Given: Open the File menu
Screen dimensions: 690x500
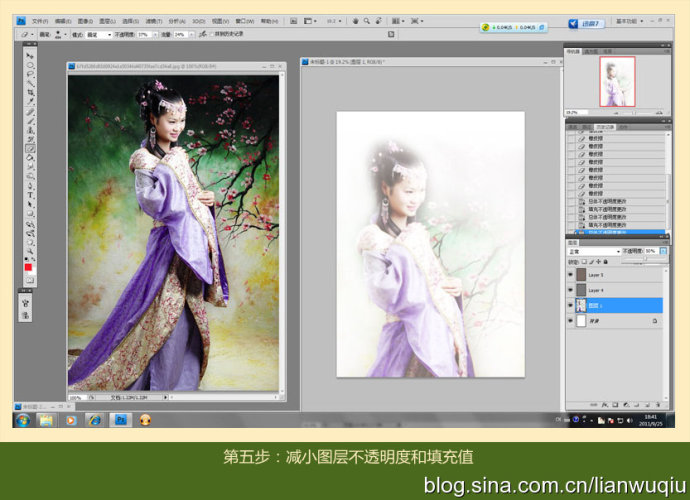Looking at the screenshot, I should pyautogui.click(x=40, y=21).
